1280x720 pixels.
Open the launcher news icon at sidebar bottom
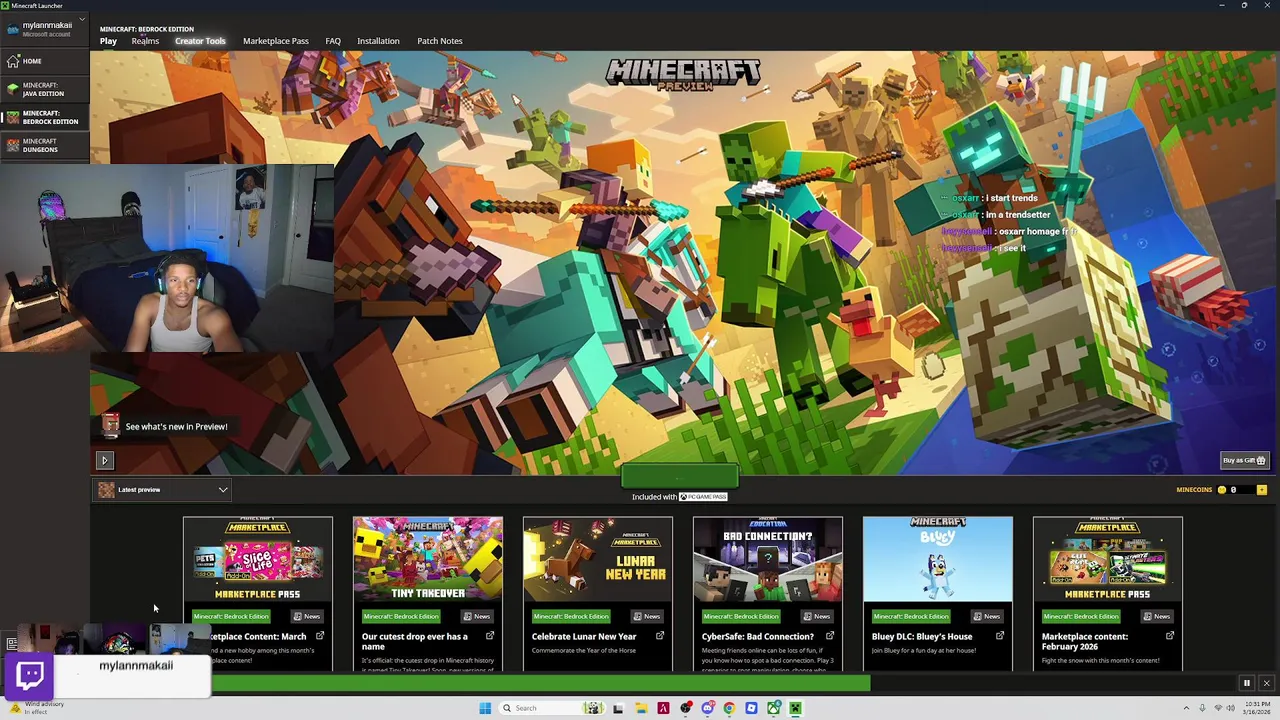pos(11,644)
